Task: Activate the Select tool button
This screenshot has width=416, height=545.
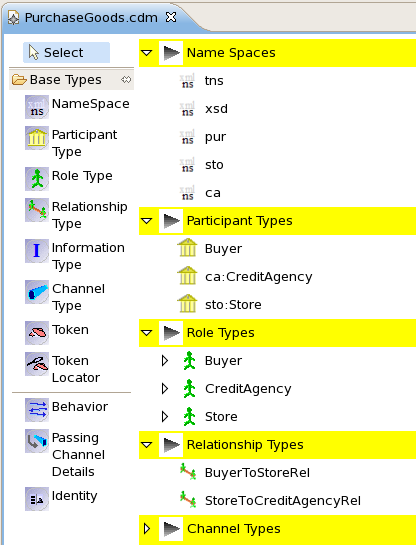Action: (x=66, y=52)
